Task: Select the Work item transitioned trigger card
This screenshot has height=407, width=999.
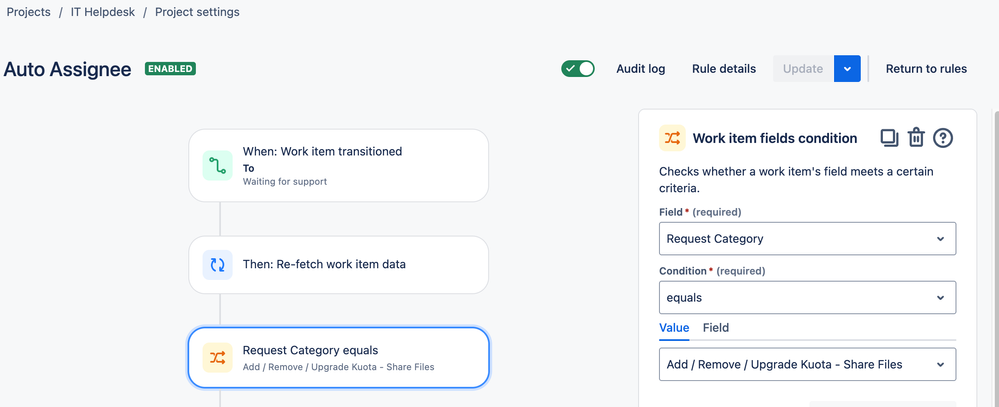Action: point(338,166)
